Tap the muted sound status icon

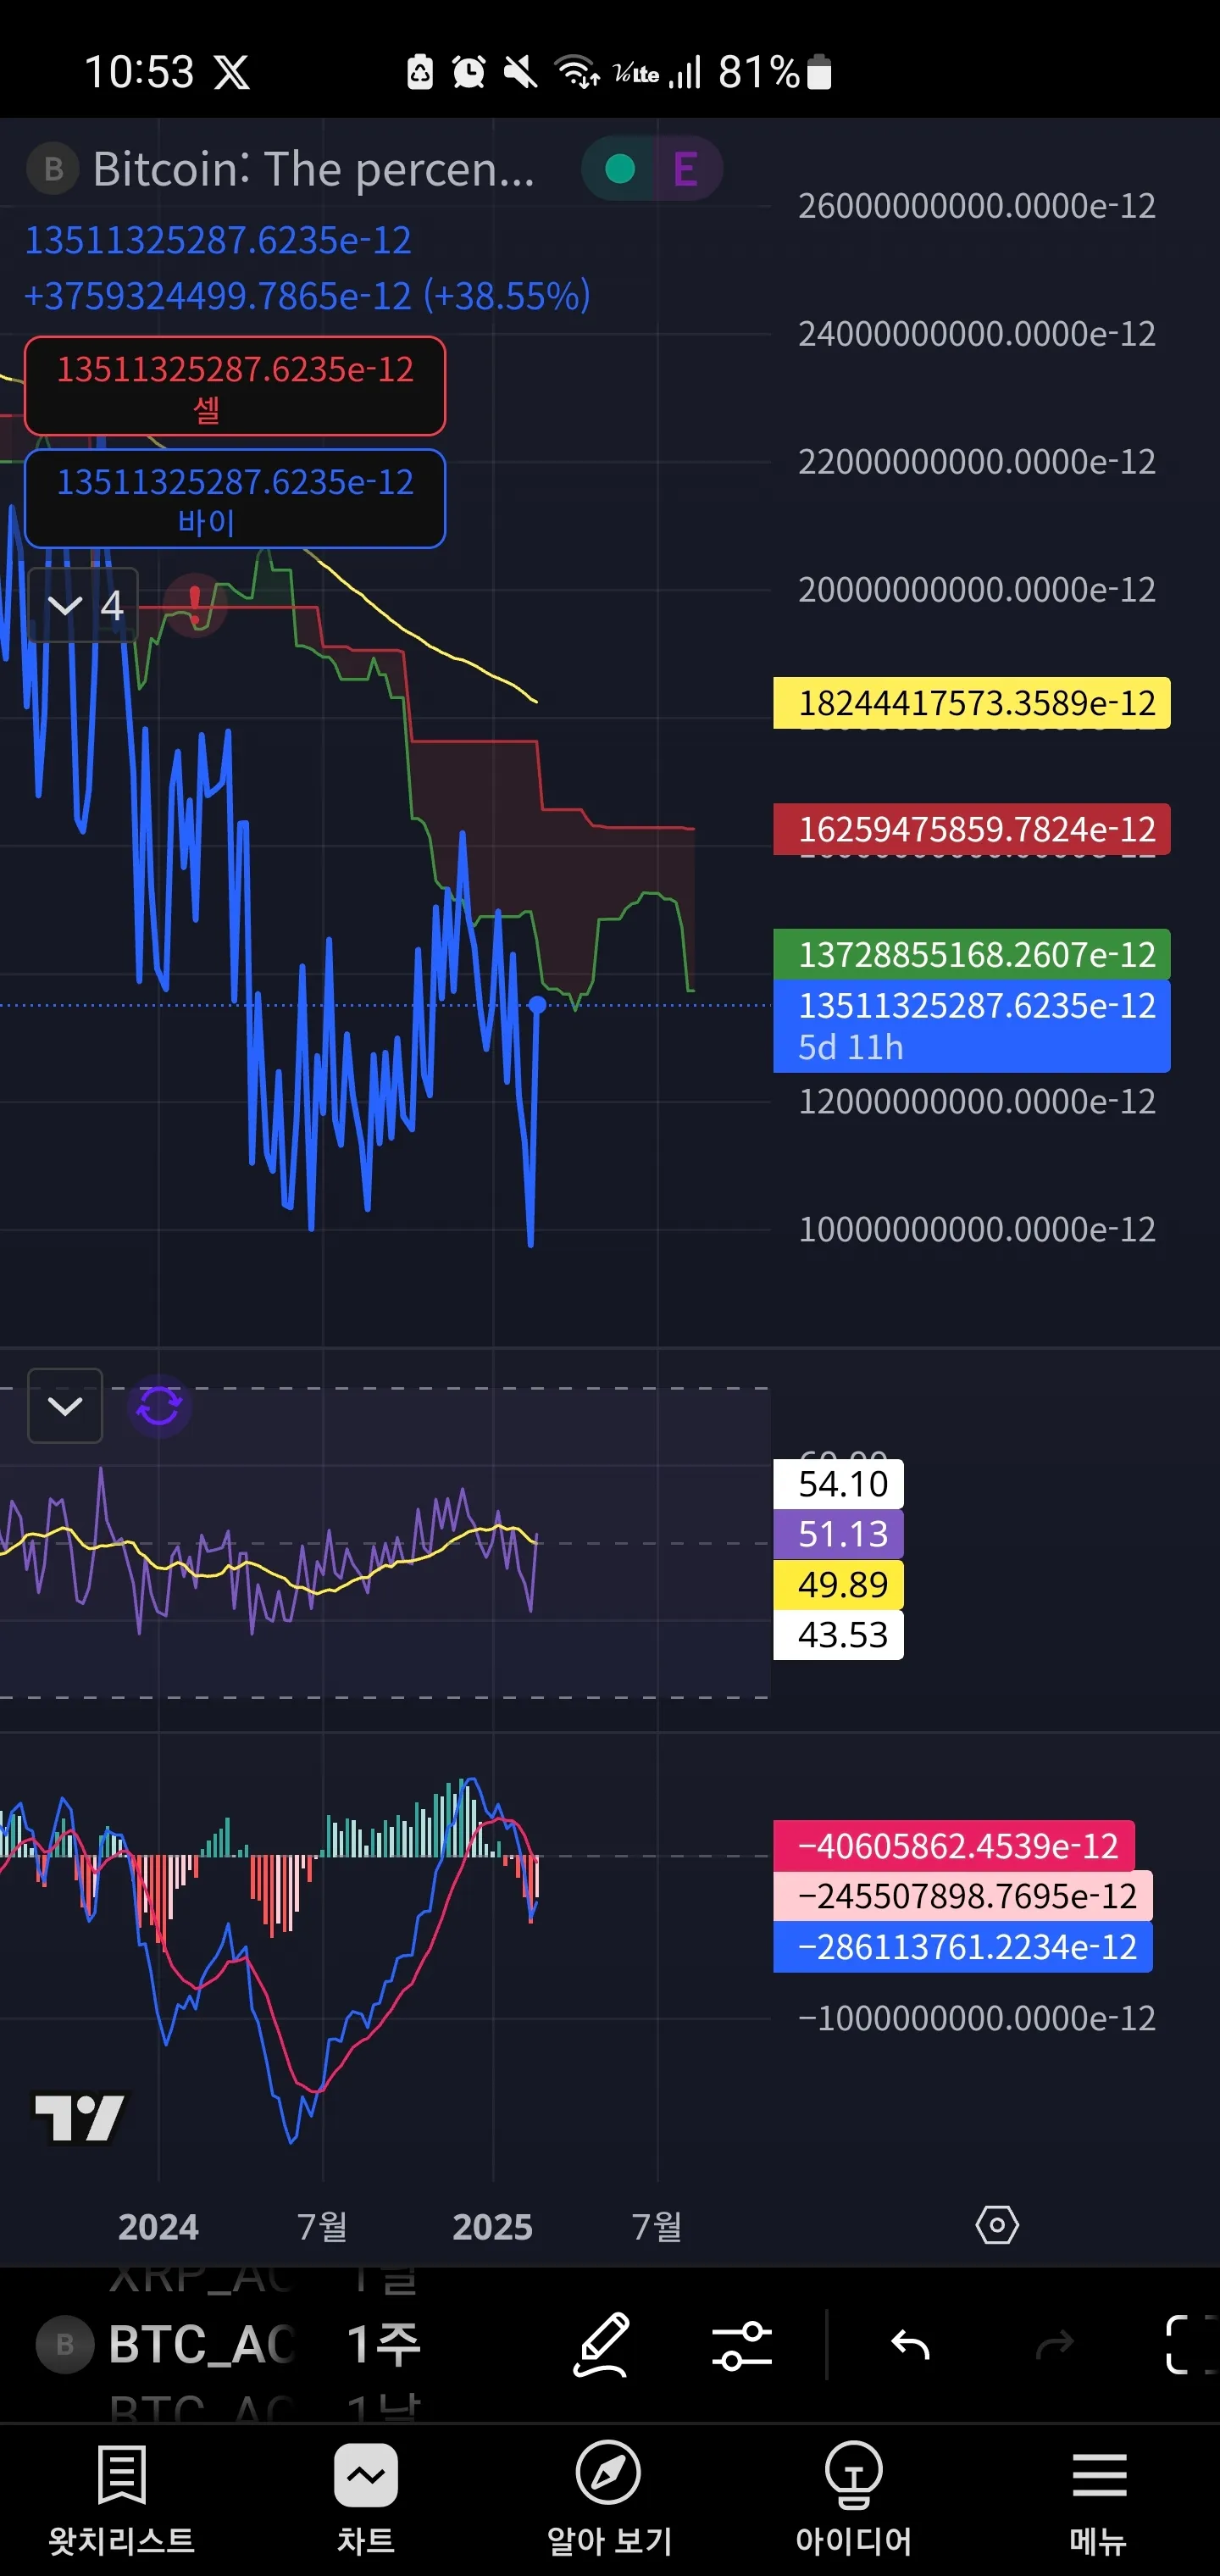520,72
